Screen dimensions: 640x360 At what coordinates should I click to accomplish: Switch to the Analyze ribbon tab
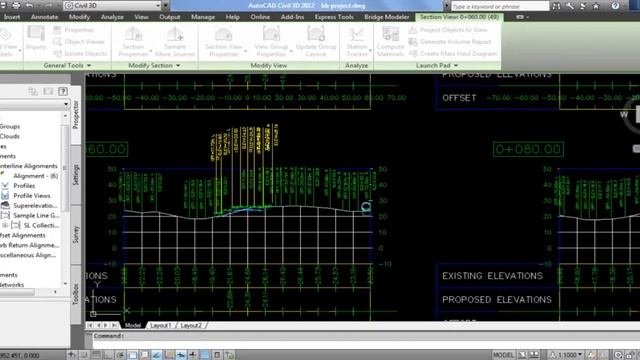click(x=112, y=17)
